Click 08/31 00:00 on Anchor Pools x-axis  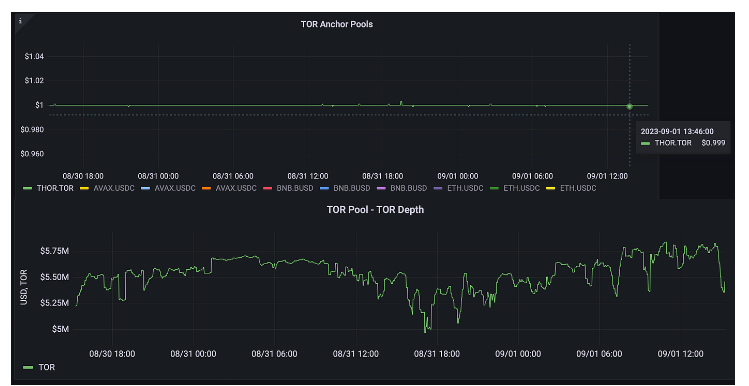click(x=158, y=176)
